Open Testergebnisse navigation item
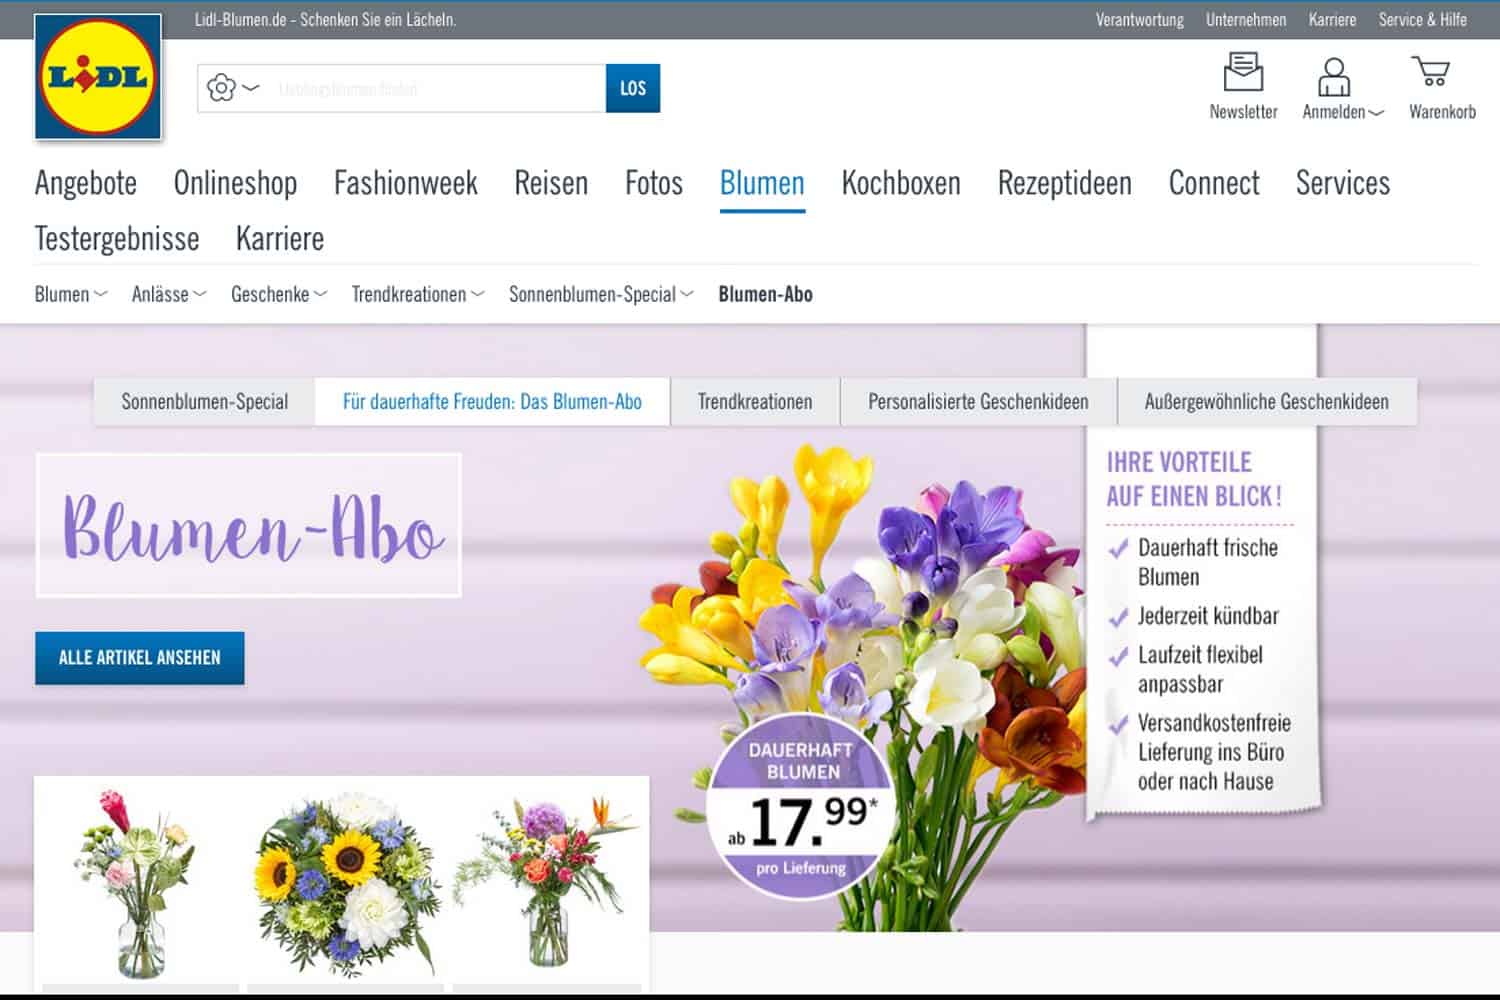The width and height of the screenshot is (1500, 1000). click(x=117, y=239)
